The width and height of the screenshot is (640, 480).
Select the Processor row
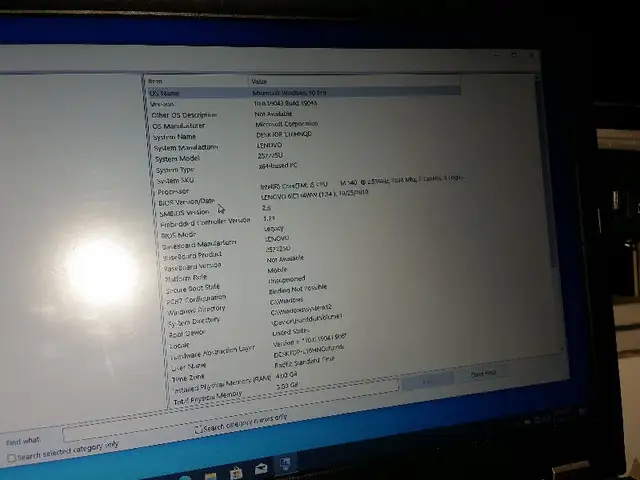(173, 191)
